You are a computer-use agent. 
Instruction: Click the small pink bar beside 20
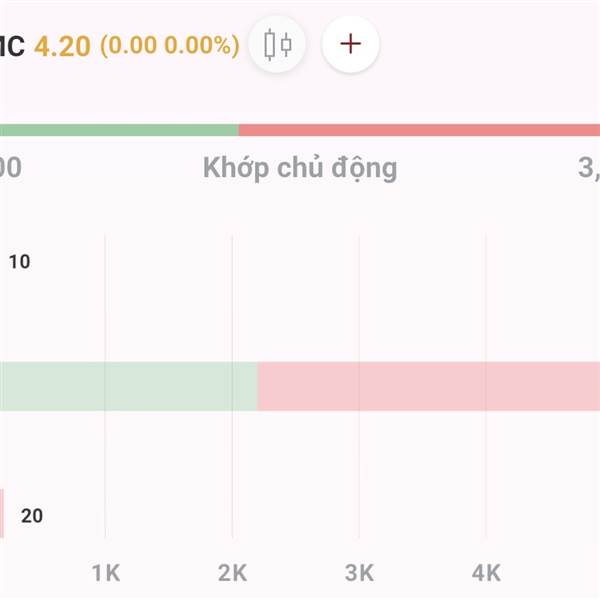tap(2, 513)
